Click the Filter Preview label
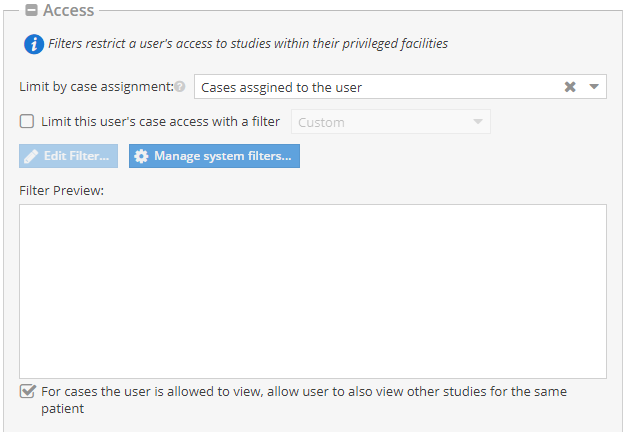 click(61, 190)
